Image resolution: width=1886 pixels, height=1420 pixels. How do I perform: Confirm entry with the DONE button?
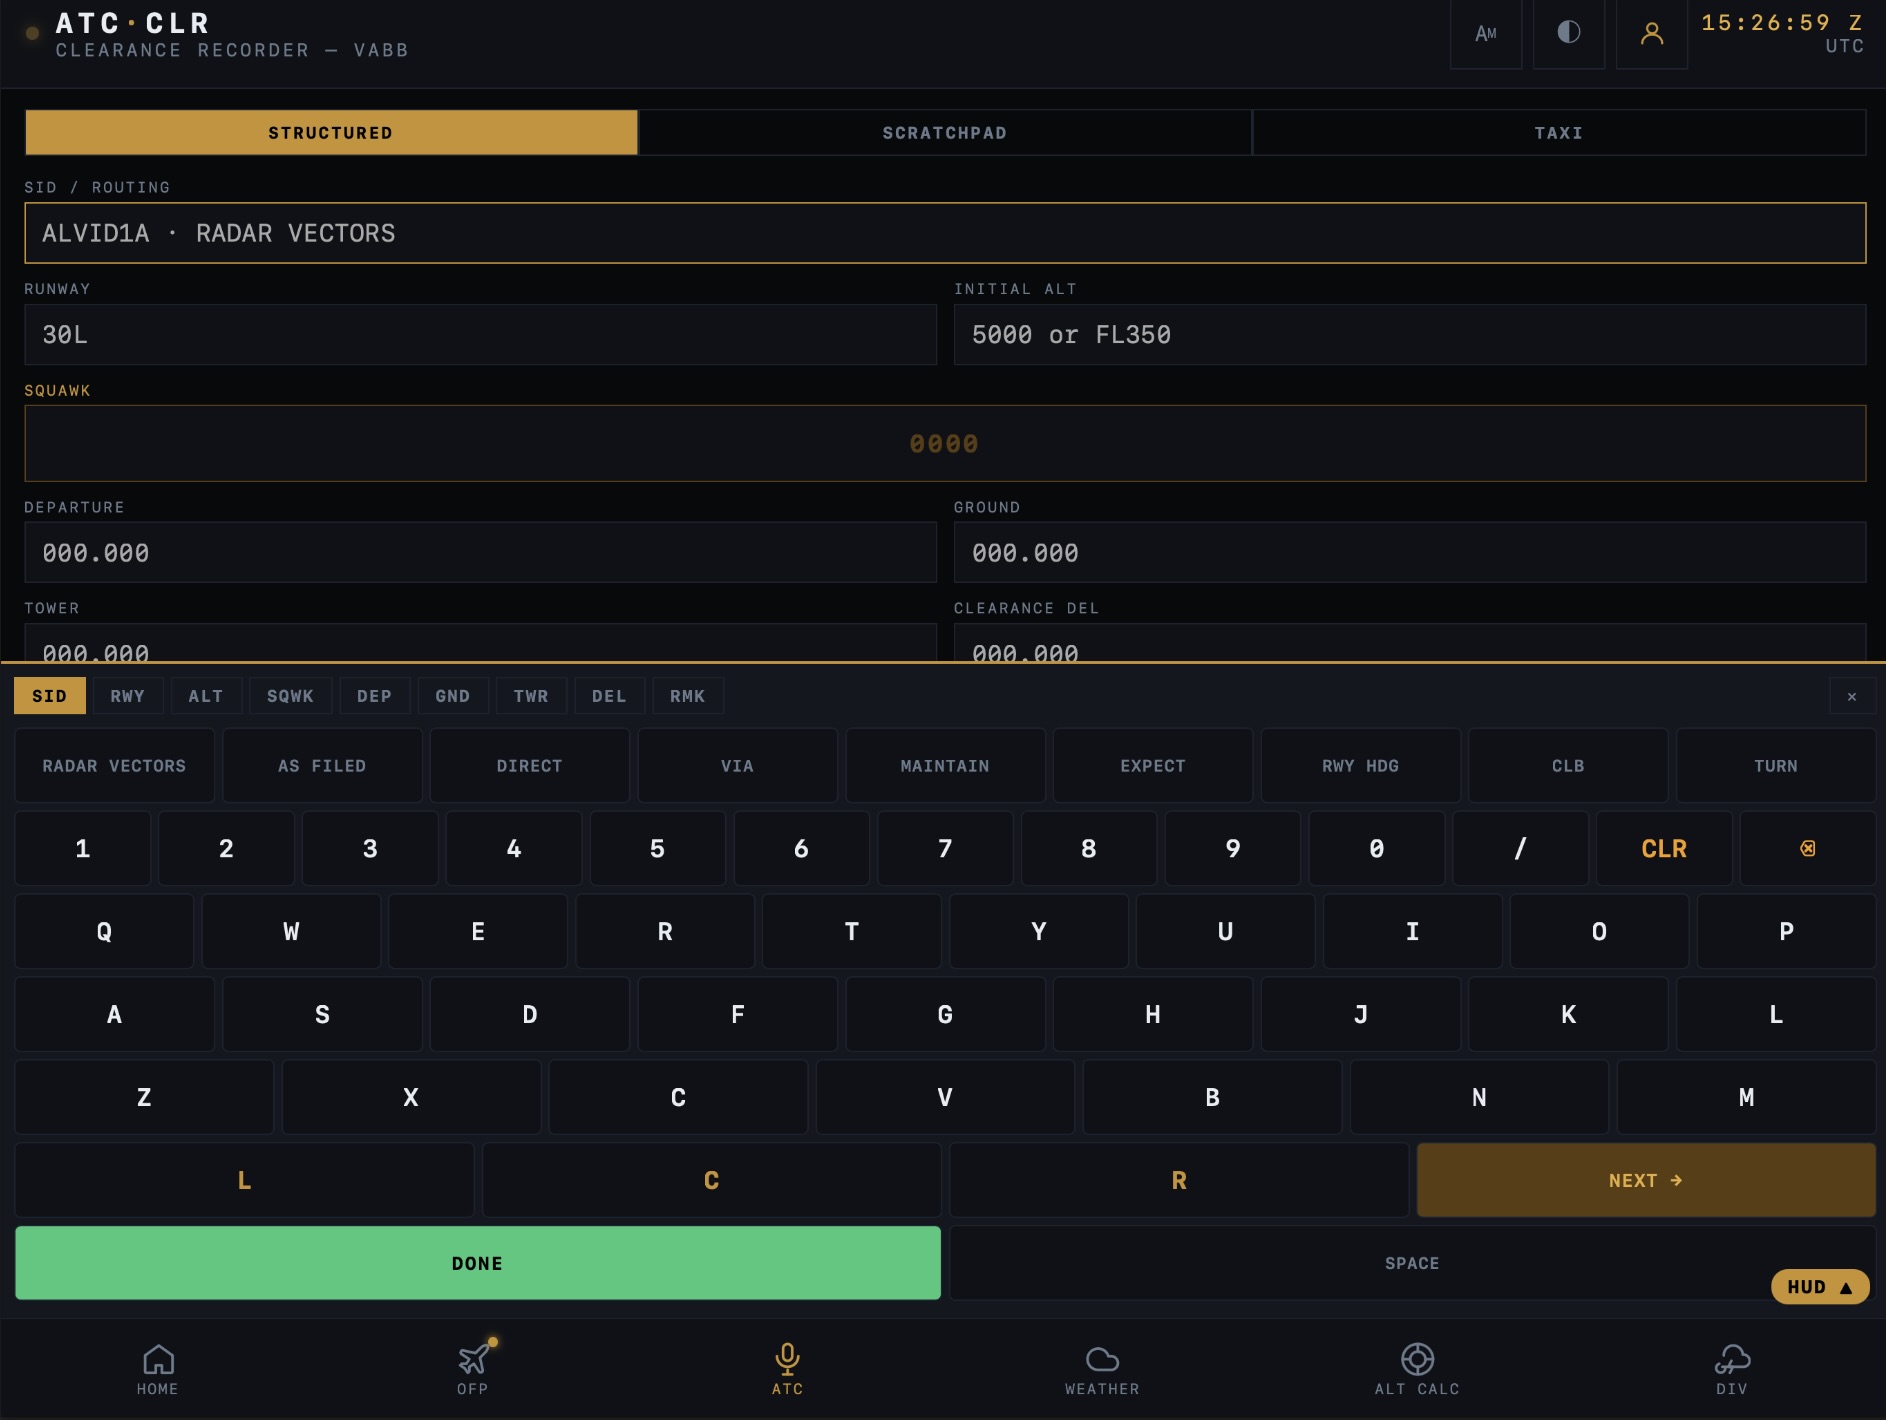pyautogui.click(x=478, y=1263)
